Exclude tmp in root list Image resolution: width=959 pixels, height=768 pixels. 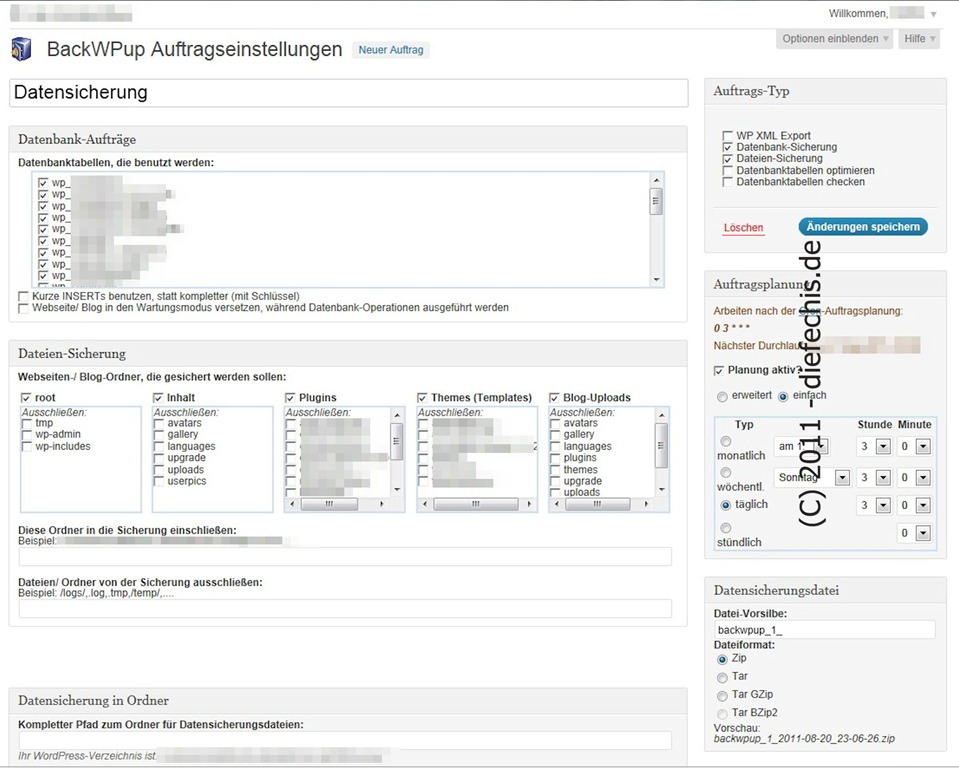tap(27, 423)
